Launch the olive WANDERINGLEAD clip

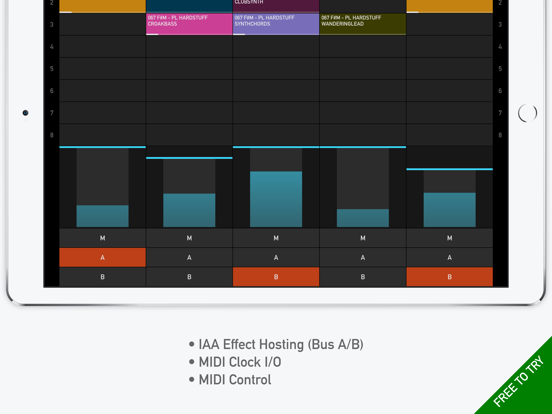(363, 24)
